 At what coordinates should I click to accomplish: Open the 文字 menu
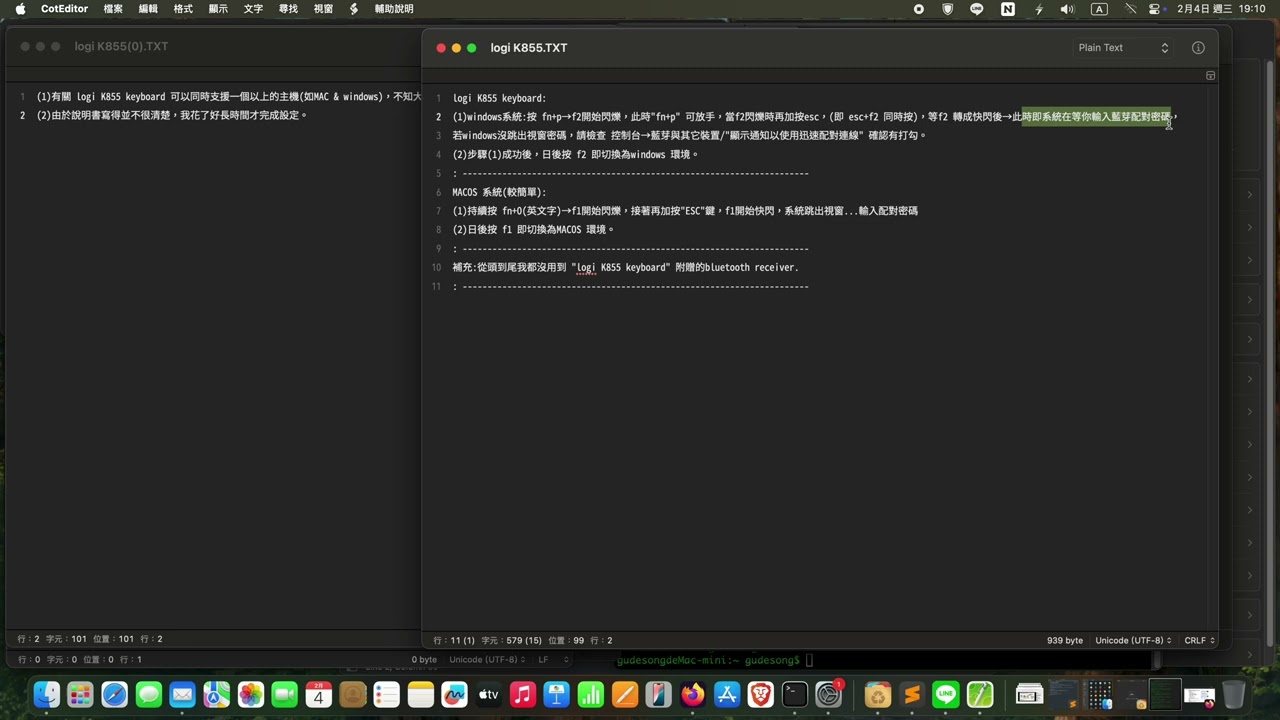253,9
